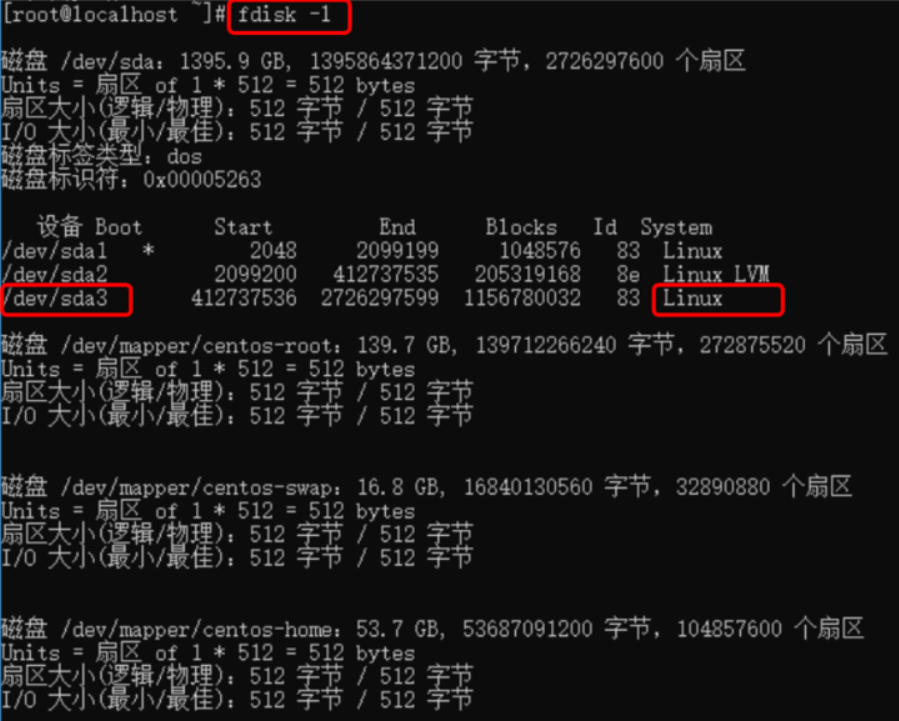Click the highlighted Linux system value for sda3
899x721 pixels.
693,298
